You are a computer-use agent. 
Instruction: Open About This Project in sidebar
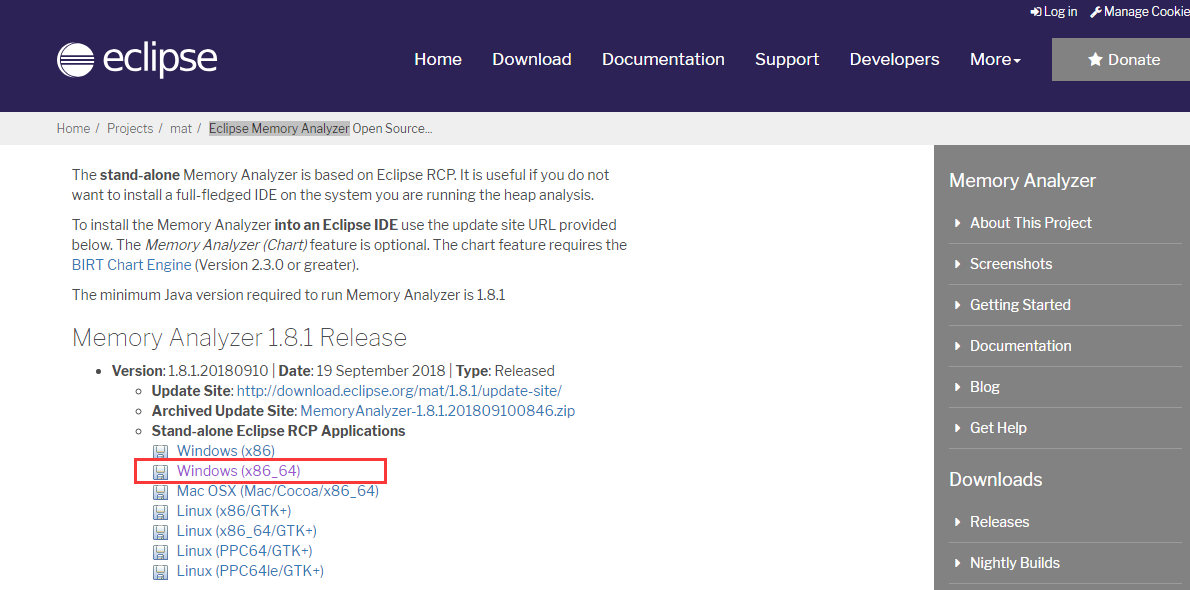(x=1031, y=222)
